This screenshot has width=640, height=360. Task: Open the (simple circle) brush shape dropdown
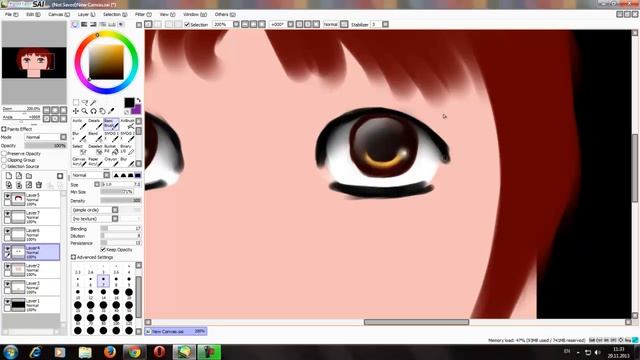pyautogui.click(x=95, y=210)
